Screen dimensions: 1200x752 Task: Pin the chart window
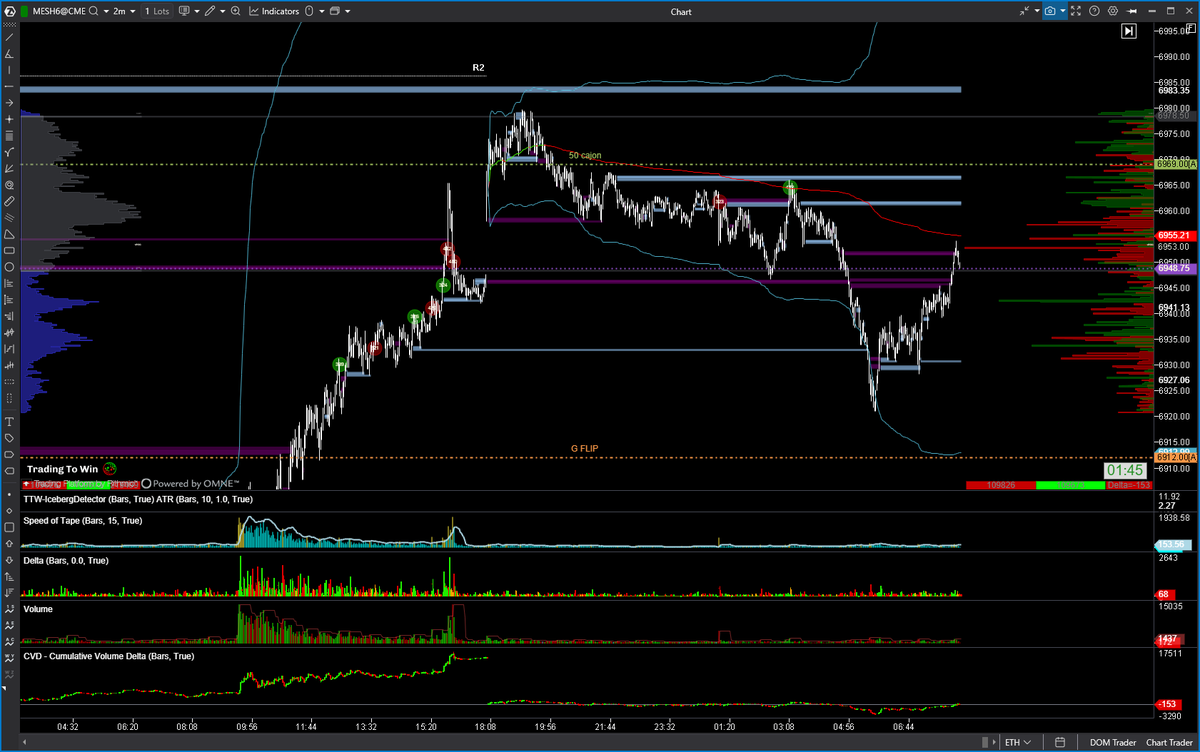point(1131,11)
